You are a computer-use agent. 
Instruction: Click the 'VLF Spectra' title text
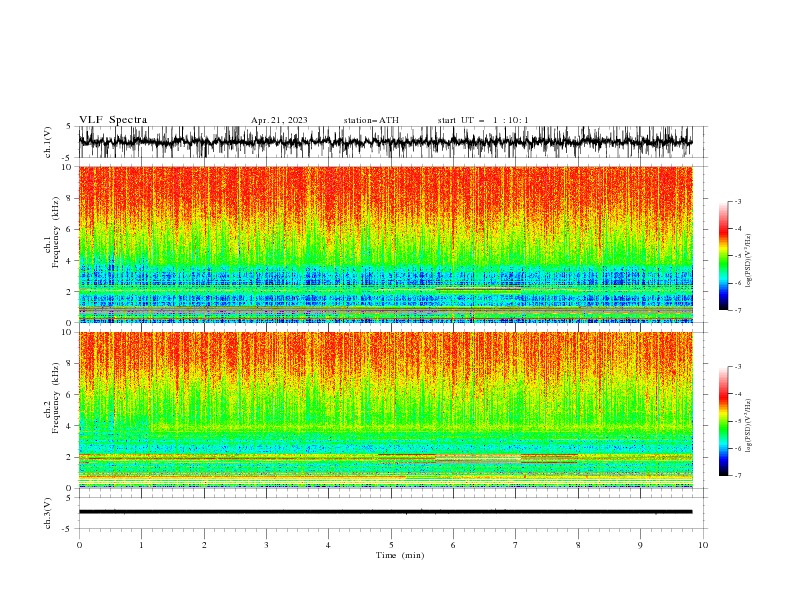click(x=113, y=120)
